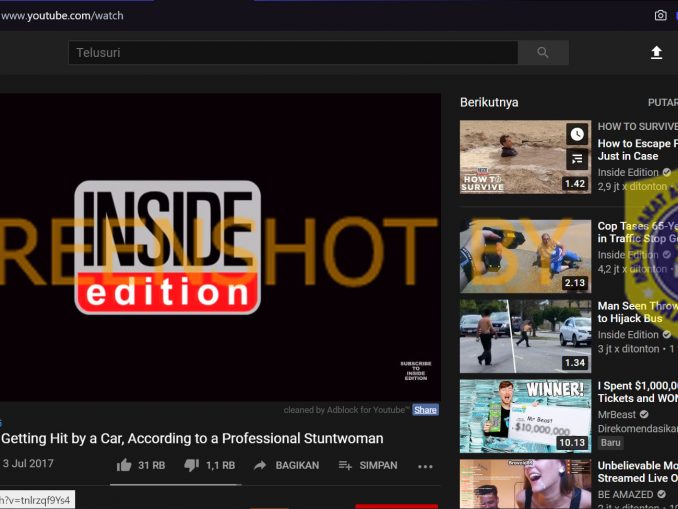The height and width of the screenshot is (509, 678).
Task: Click the youtube.com/watch address bar URL
Action: click(x=62, y=16)
